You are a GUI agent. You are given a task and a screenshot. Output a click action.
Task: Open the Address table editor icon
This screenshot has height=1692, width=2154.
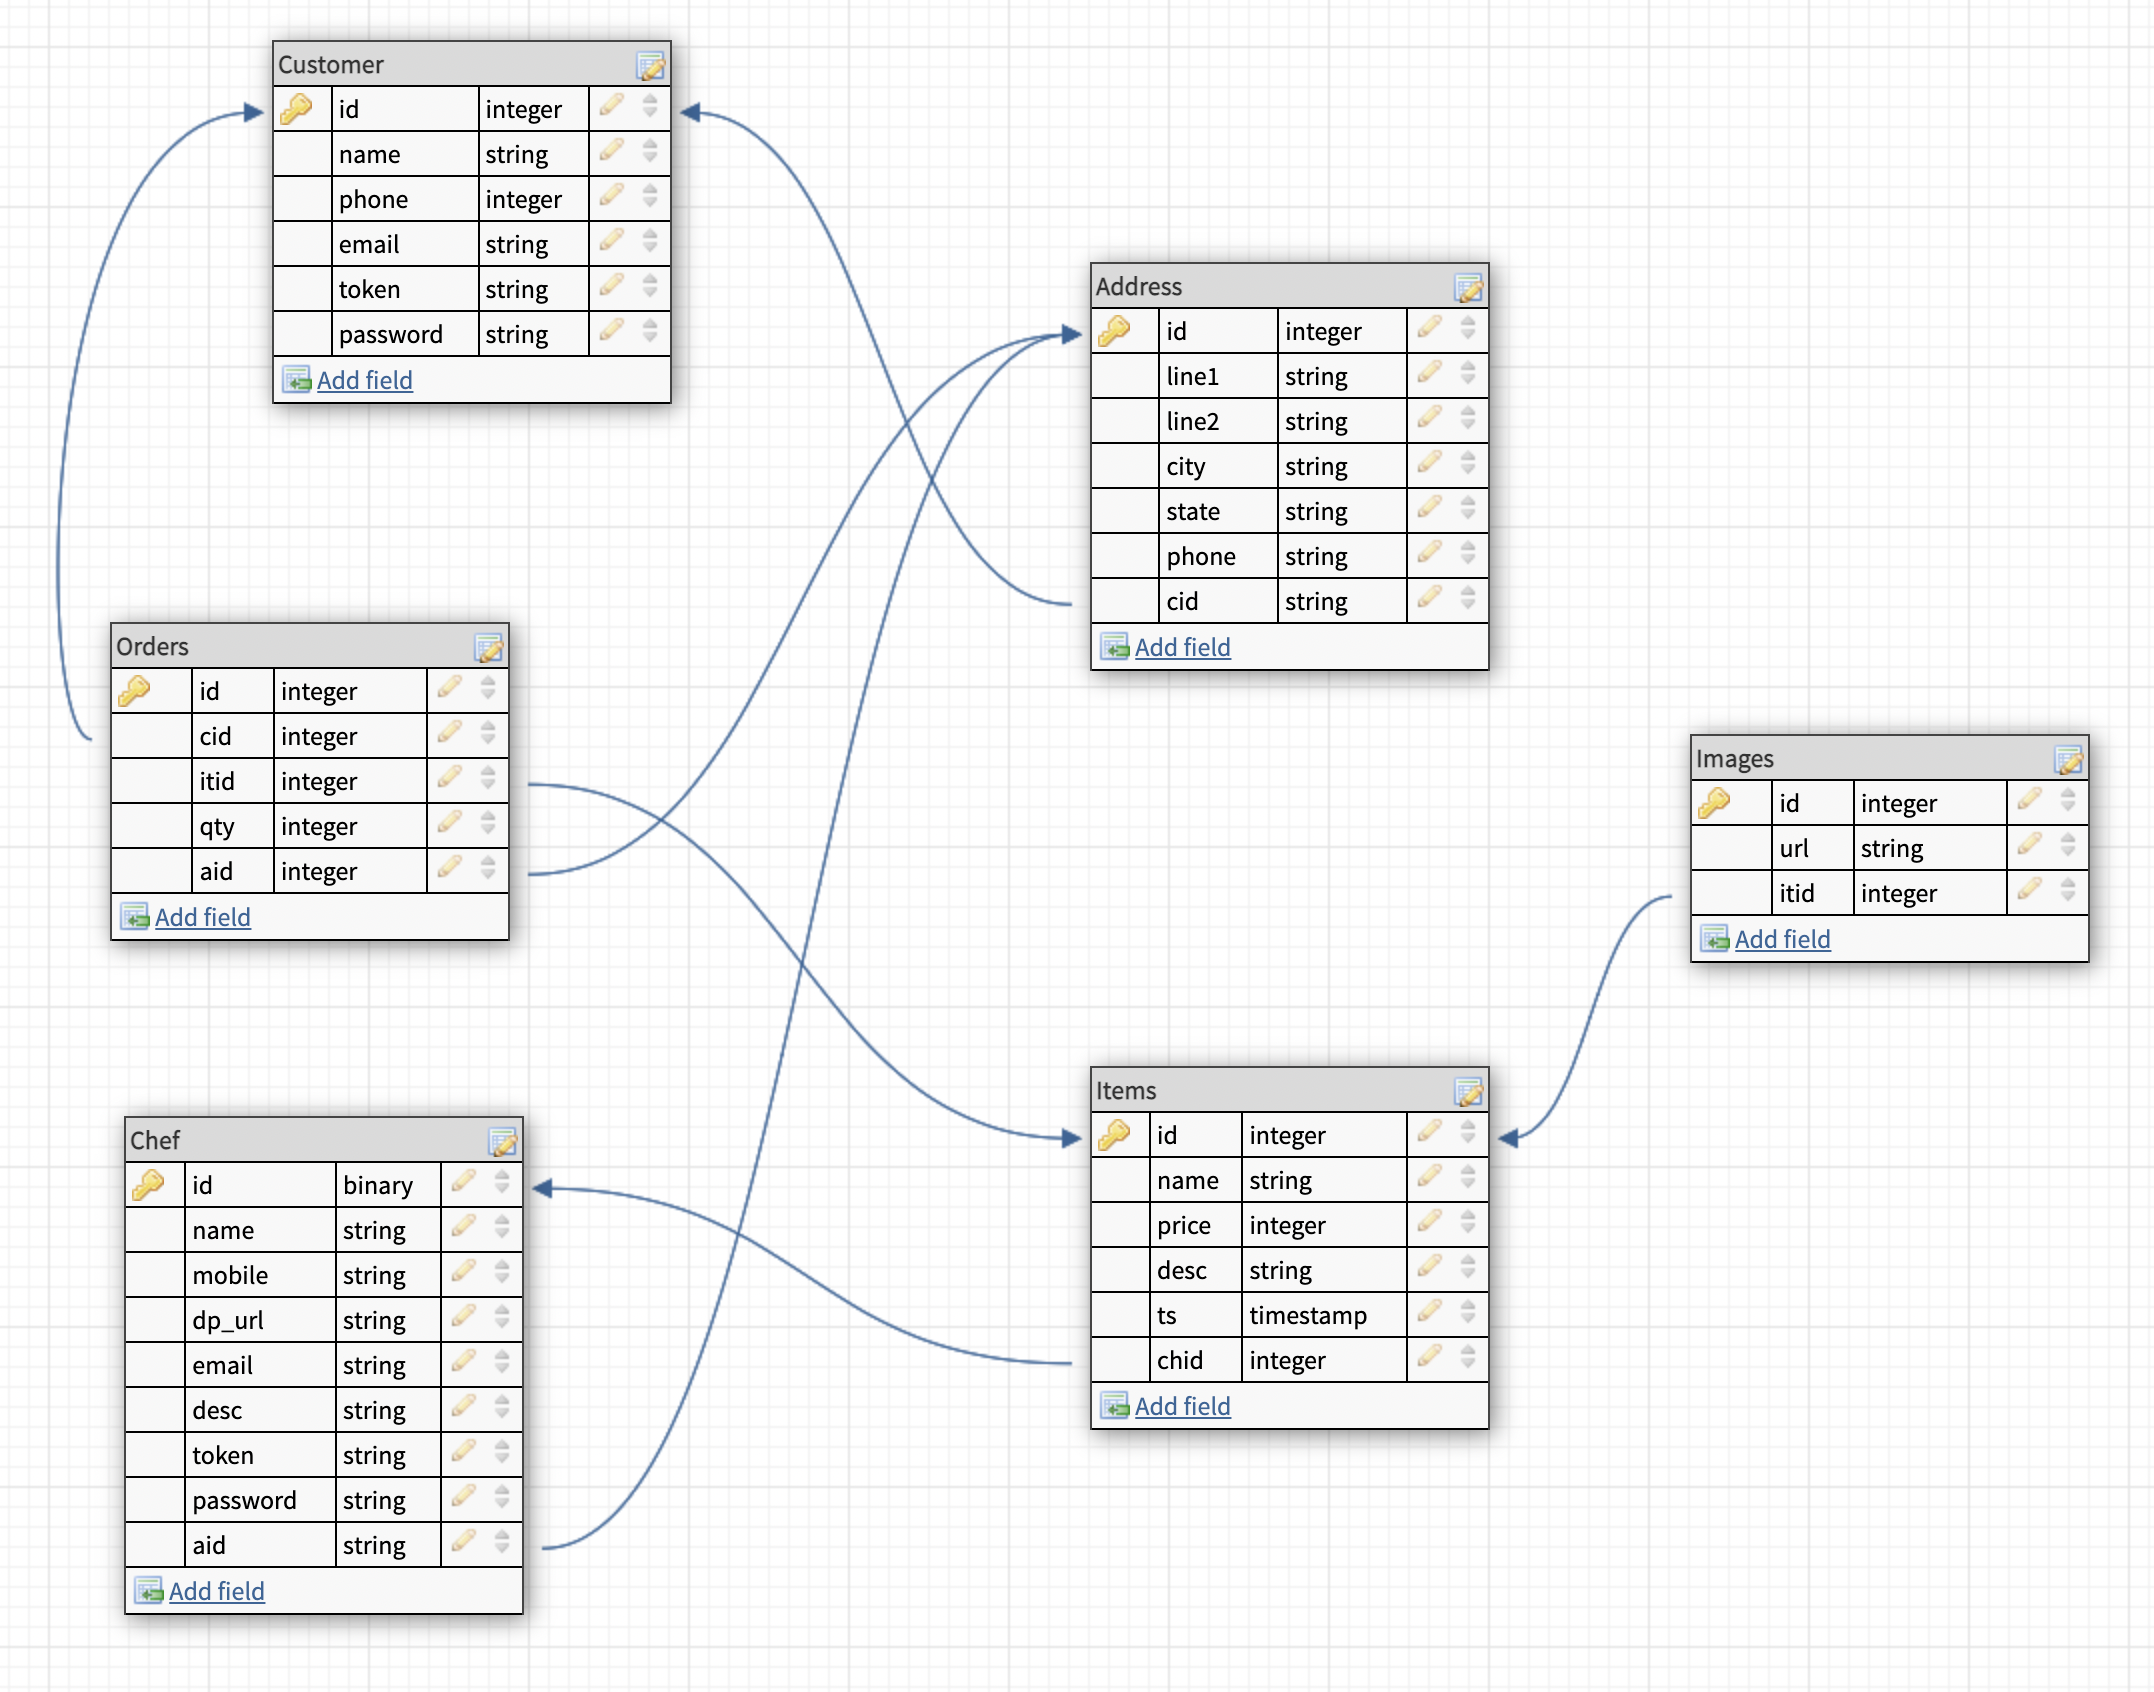coord(1469,287)
